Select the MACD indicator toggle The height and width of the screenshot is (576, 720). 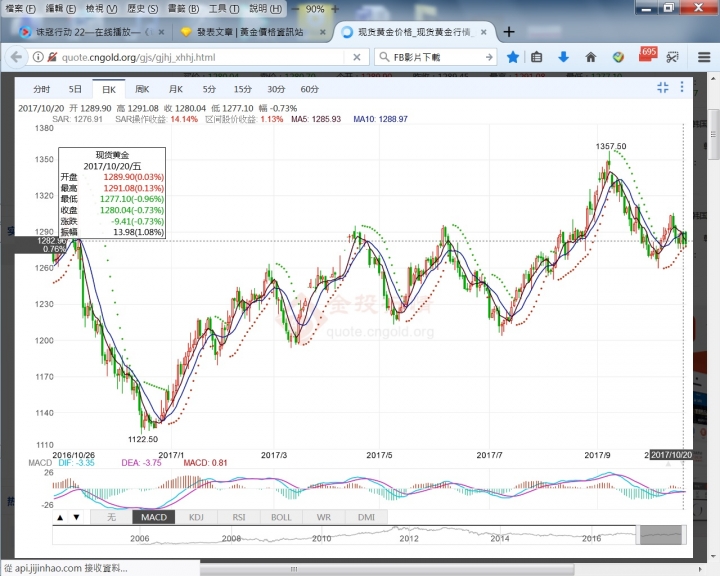tap(153, 517)
